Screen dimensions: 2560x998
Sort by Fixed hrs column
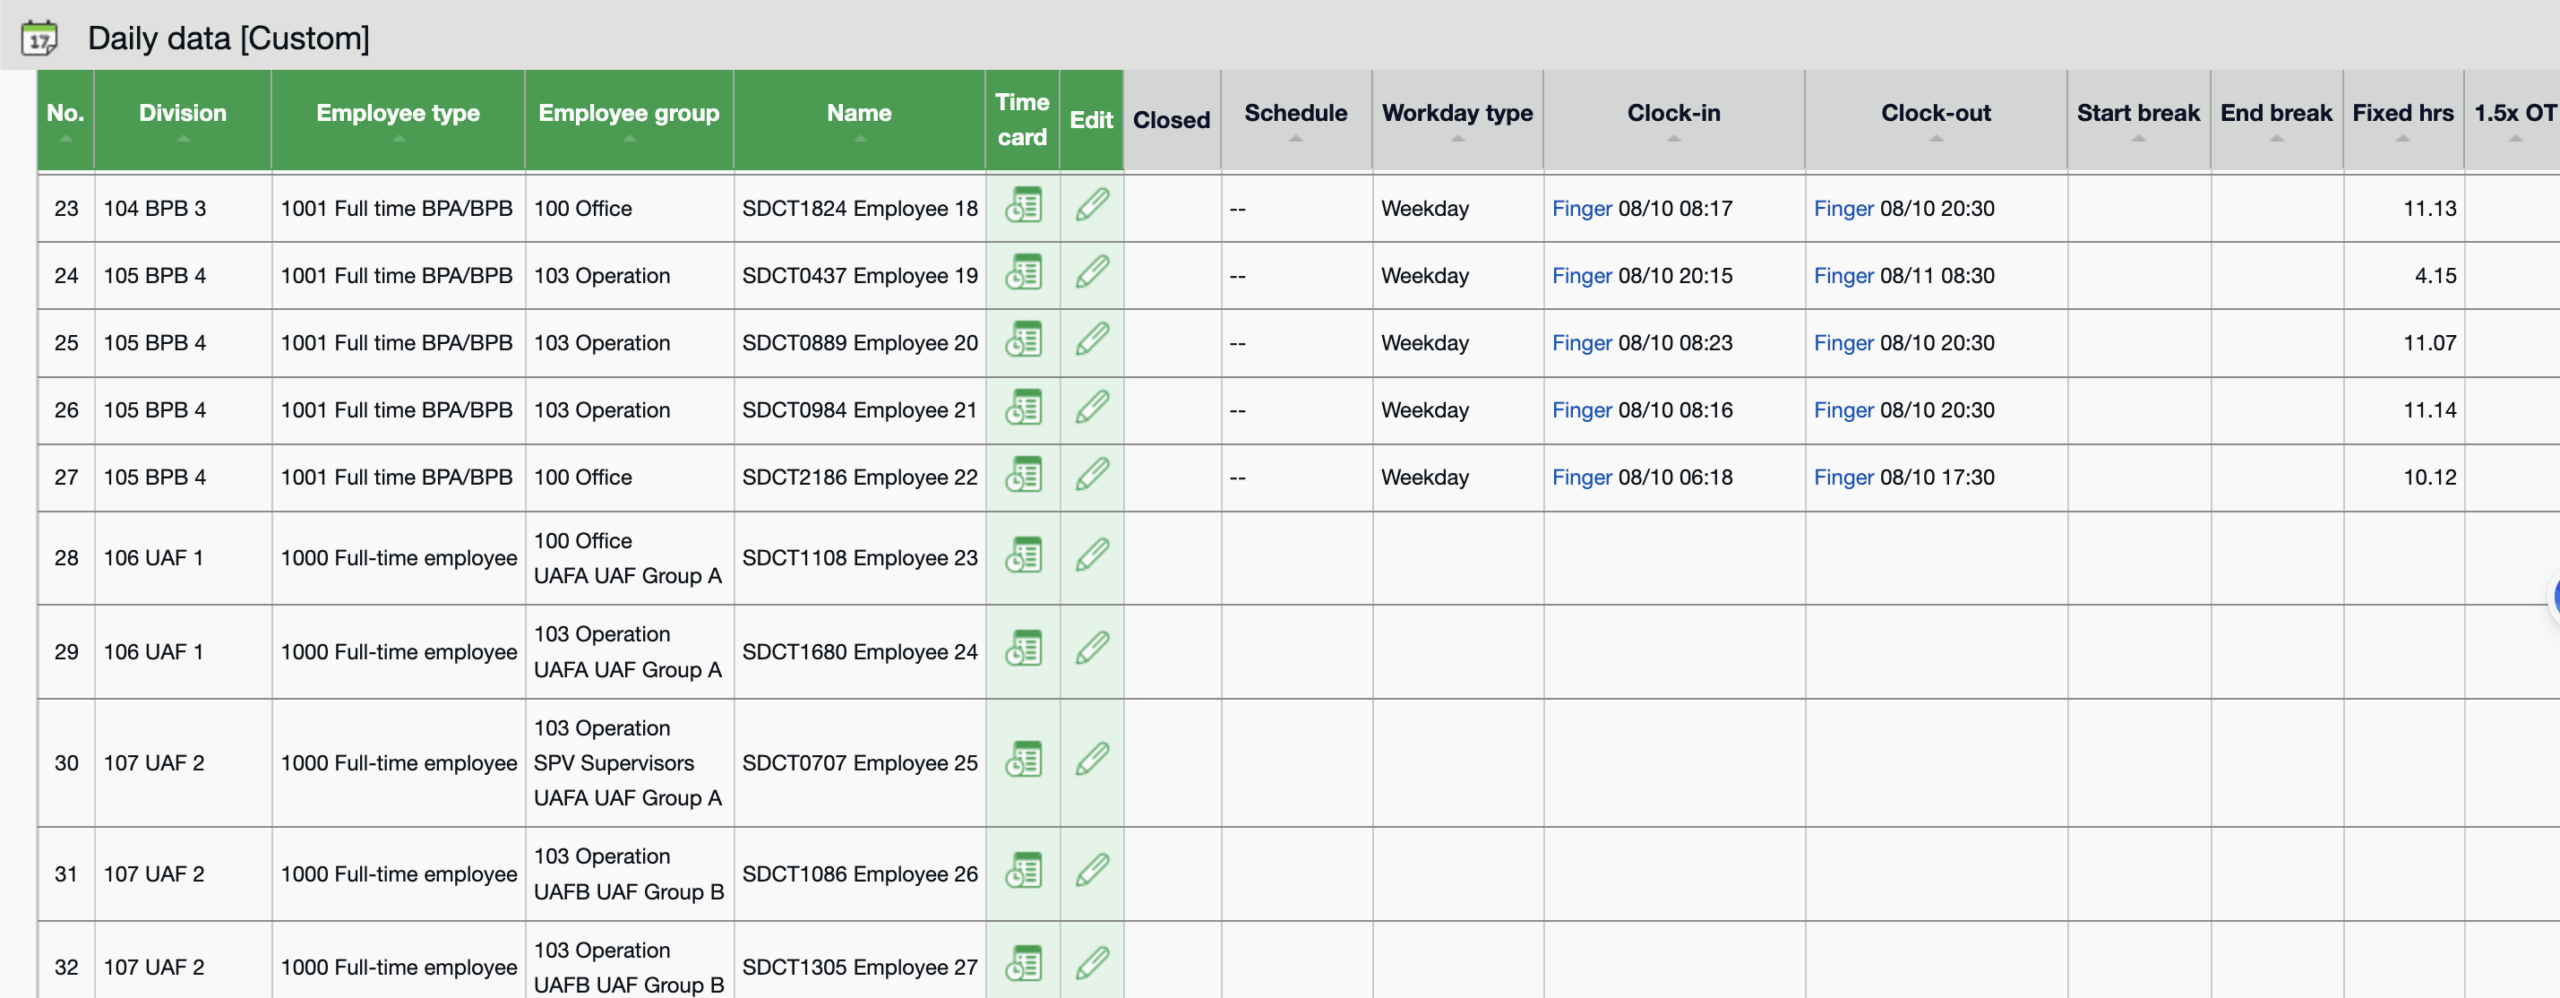pyautogui.click(x=2402, y=114)
